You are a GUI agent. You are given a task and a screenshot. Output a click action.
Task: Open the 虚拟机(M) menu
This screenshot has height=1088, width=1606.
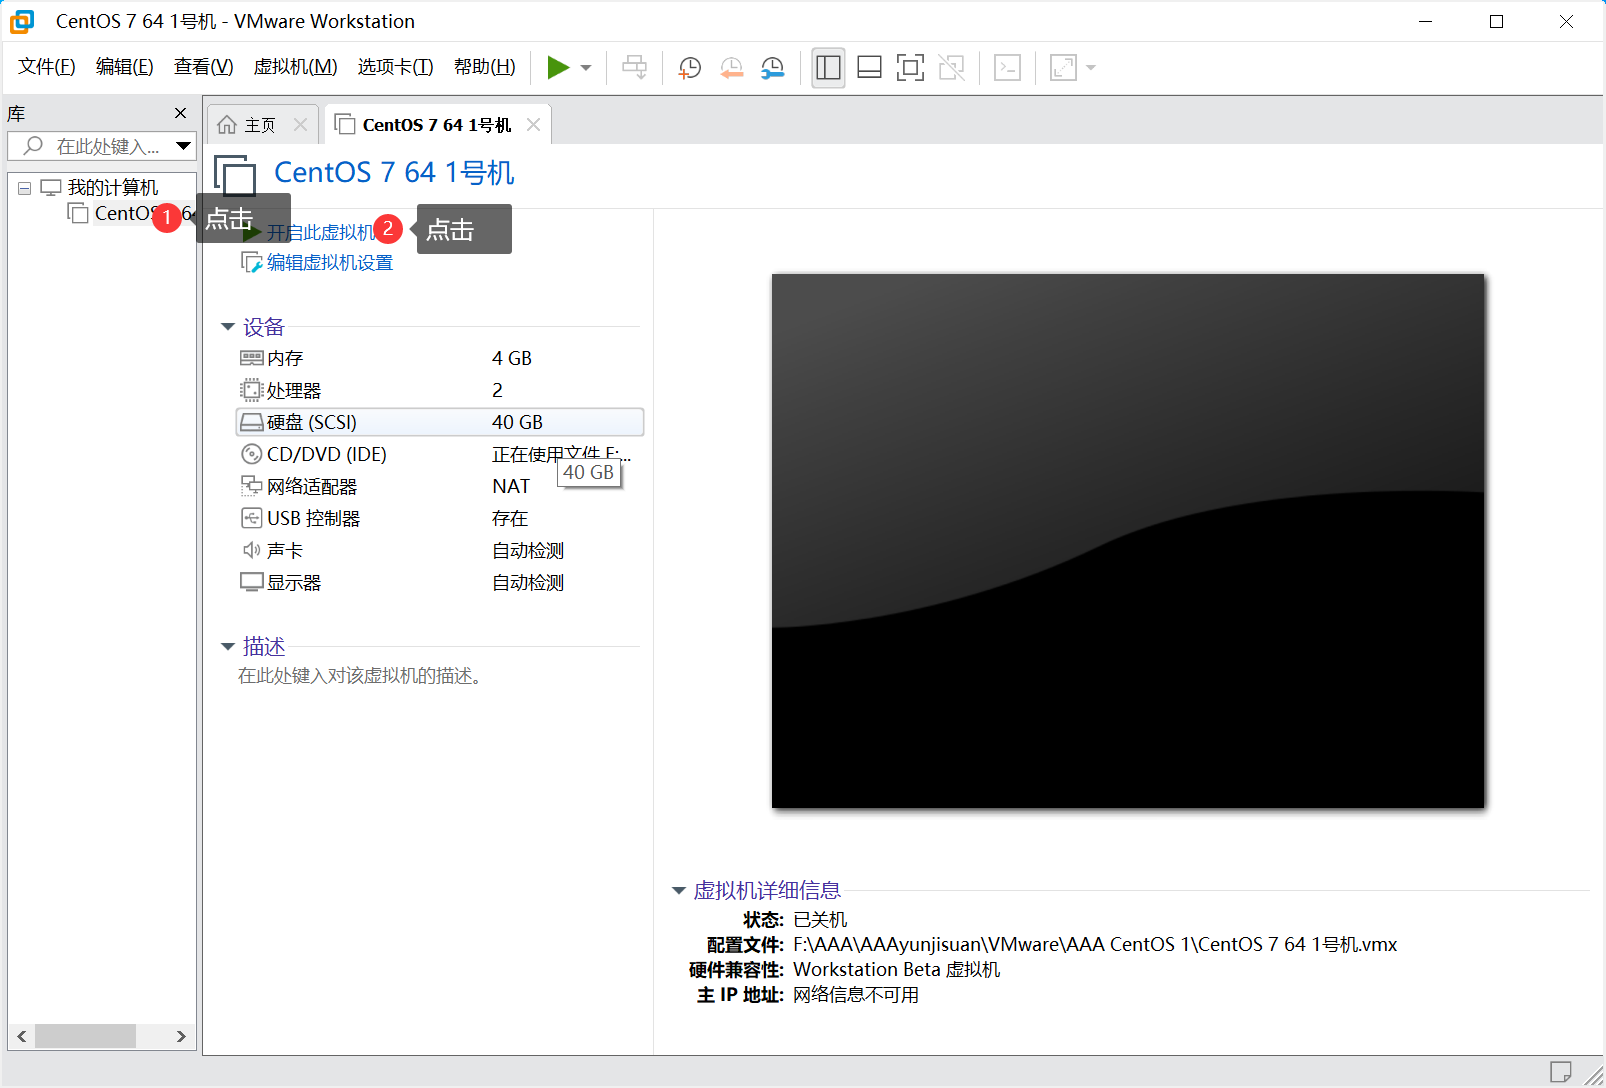point(296,67)
